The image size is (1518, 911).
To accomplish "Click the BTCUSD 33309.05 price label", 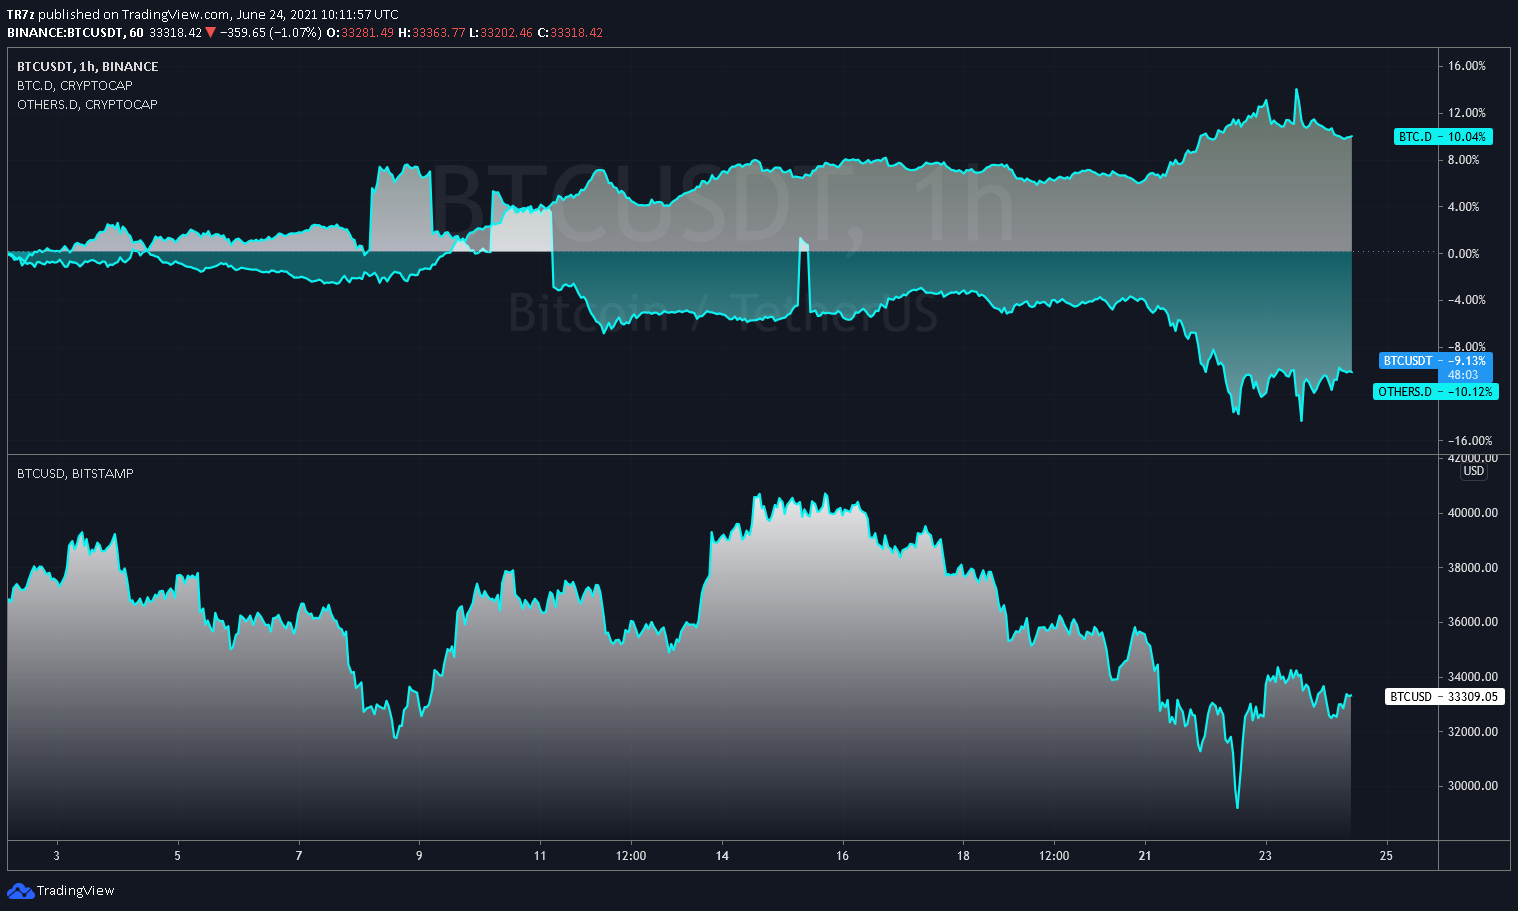I will point(1445,697).
